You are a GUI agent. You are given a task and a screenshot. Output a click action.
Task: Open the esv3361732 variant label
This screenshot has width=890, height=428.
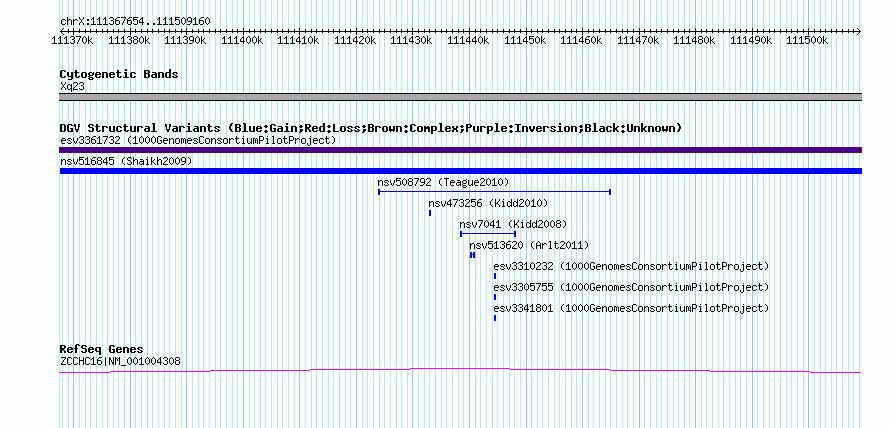(198, 140)
